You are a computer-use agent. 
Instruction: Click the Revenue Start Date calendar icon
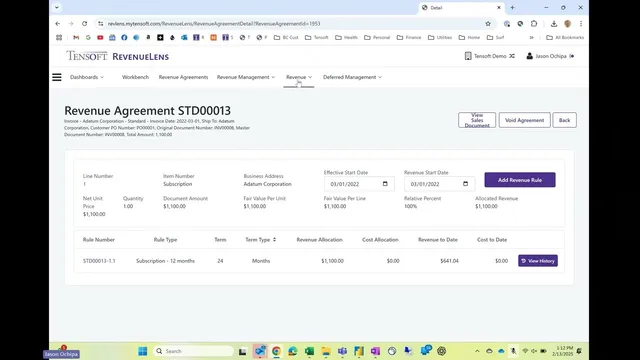(x=465, y=184)
